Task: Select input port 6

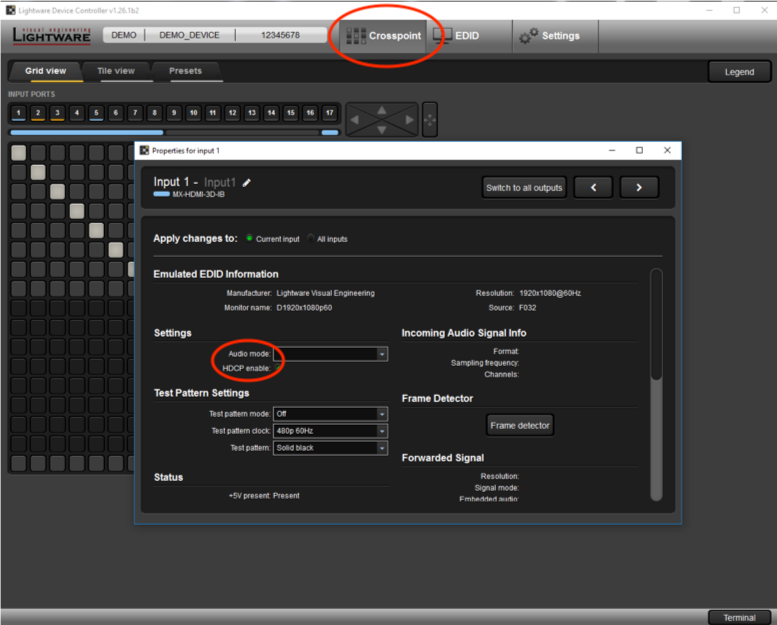Action: pos(115,113)
